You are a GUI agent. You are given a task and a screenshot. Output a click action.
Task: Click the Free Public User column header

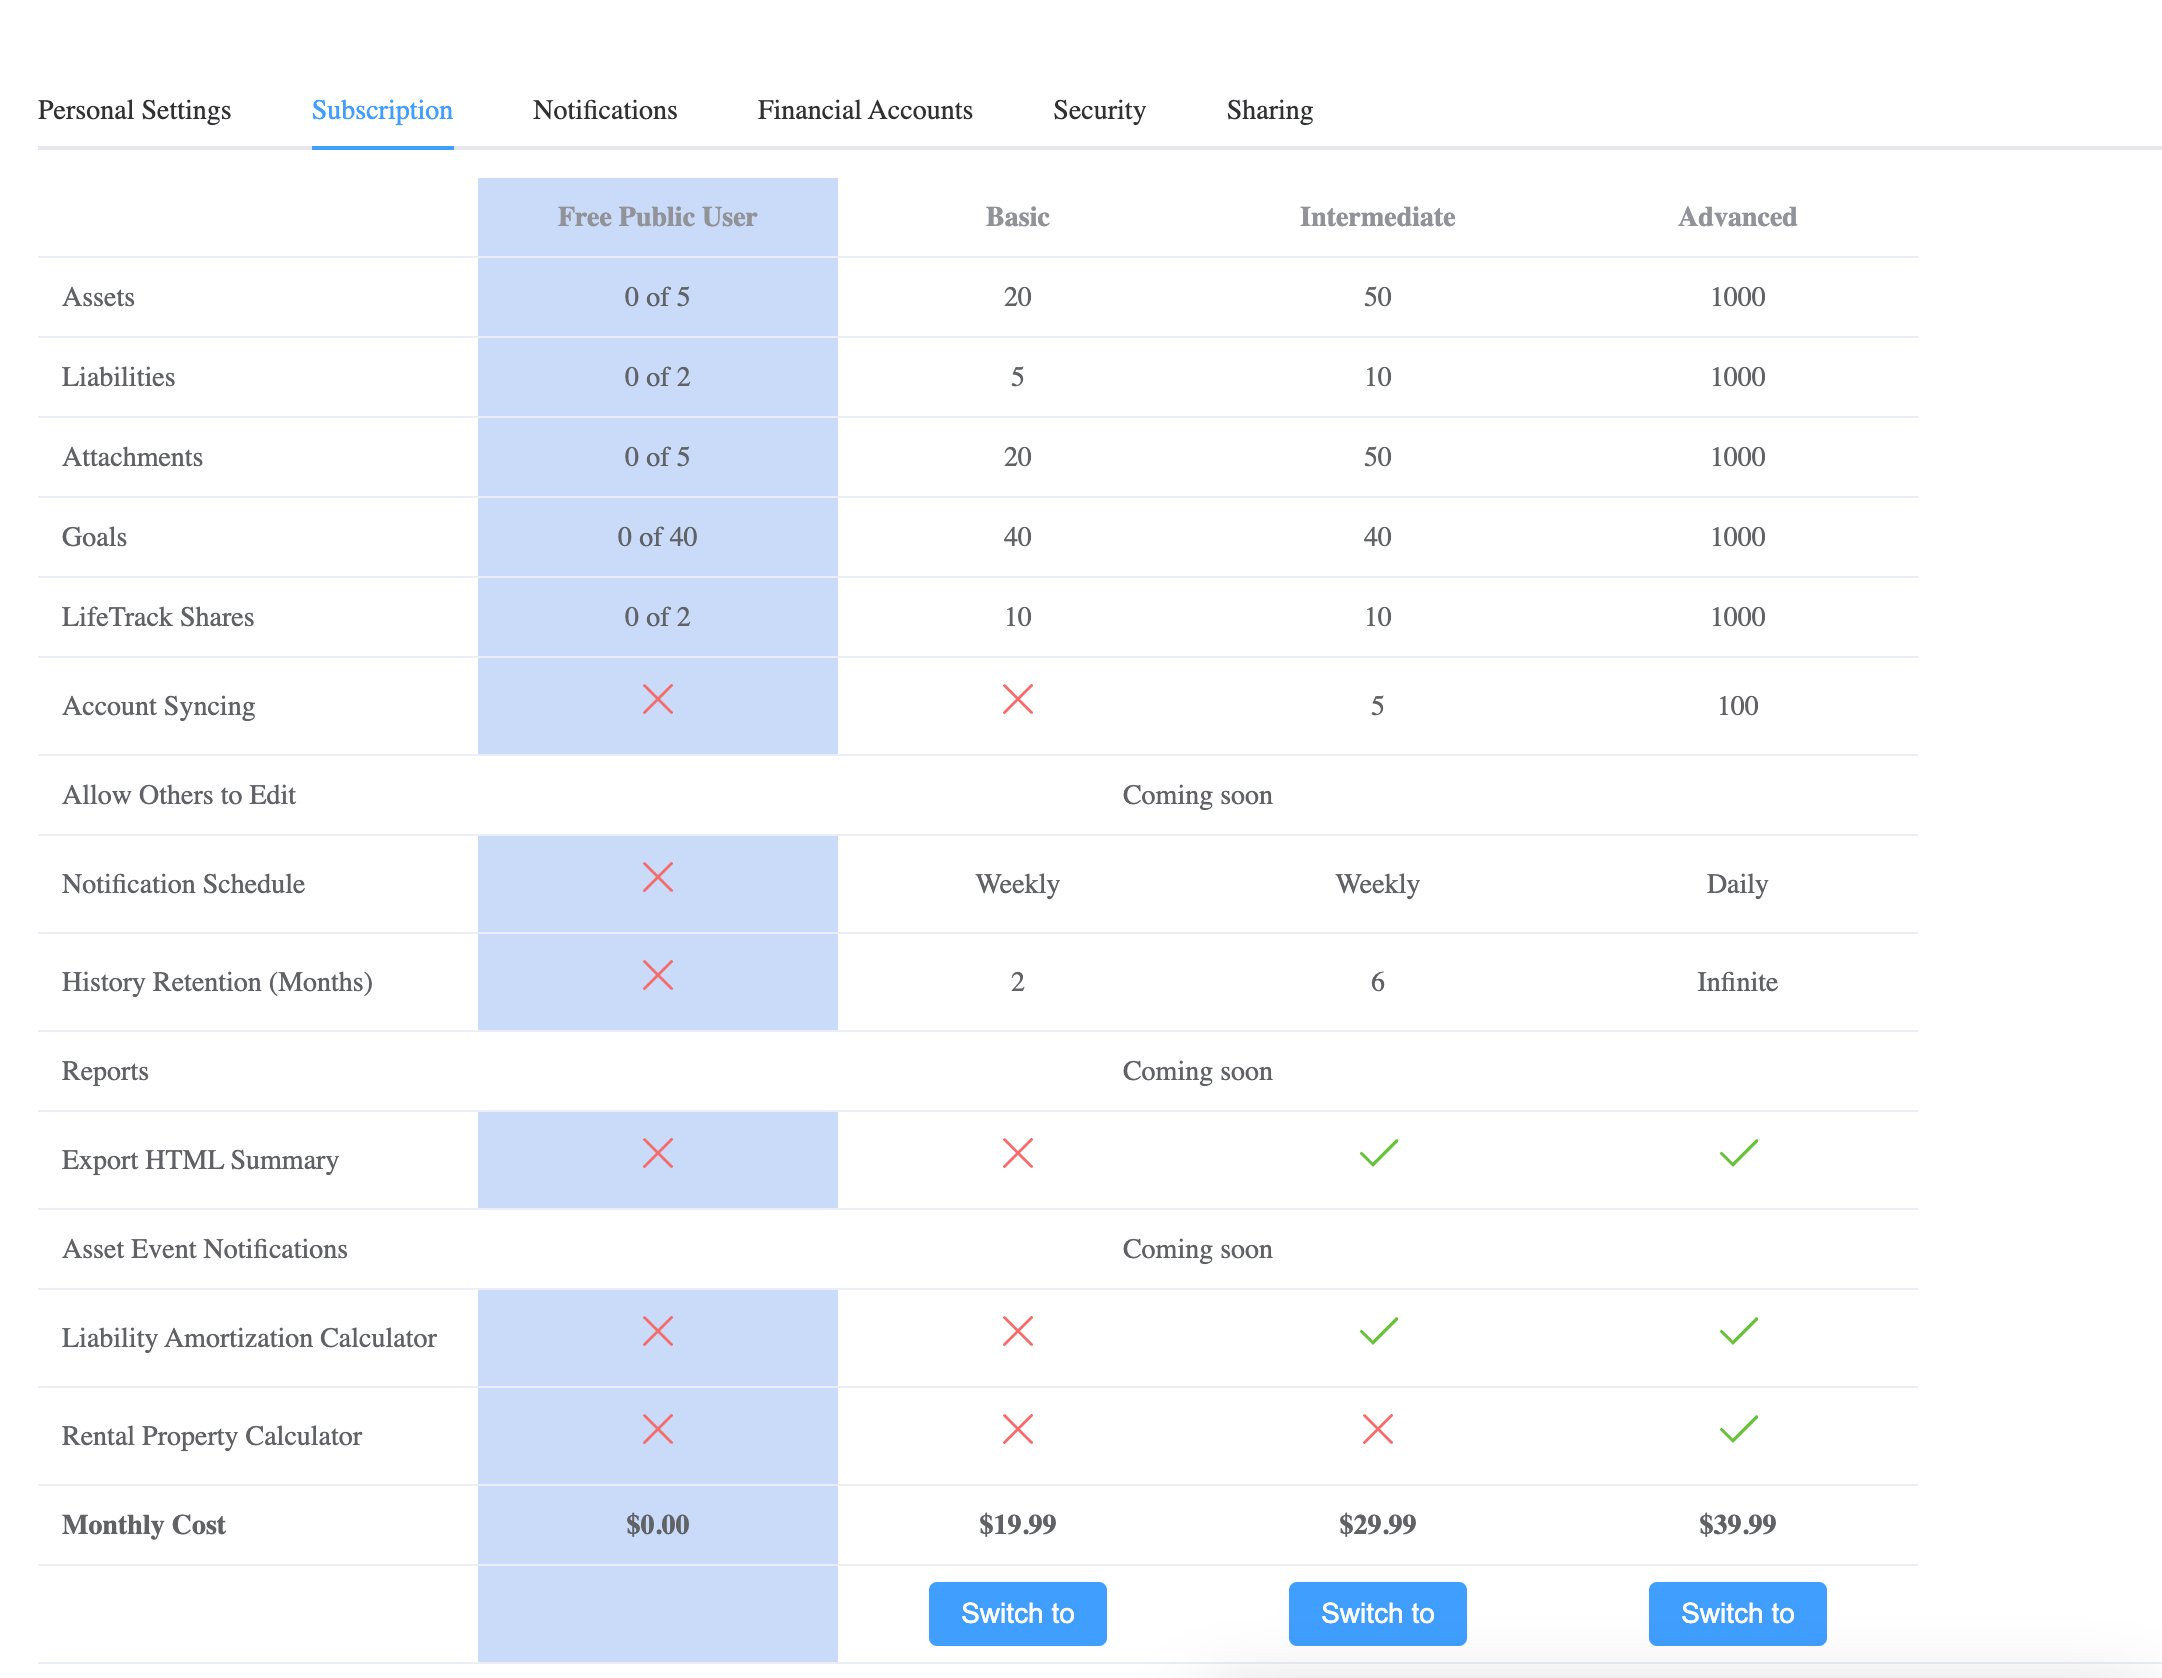tap(657, 217)
